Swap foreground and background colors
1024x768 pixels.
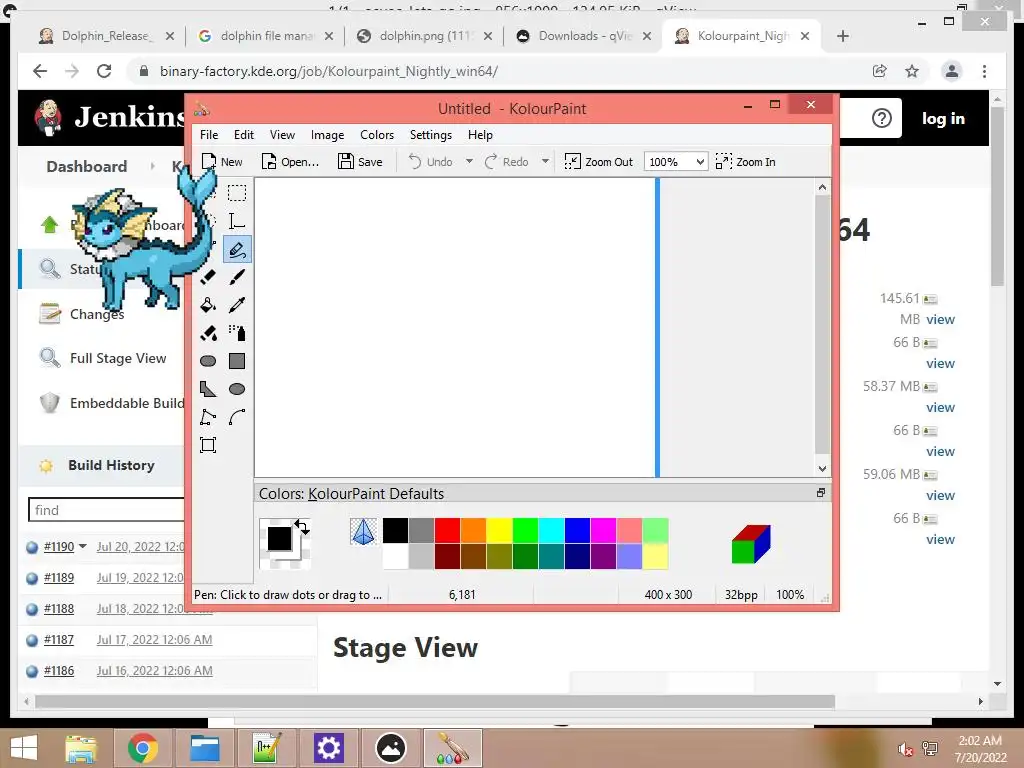tap(302, 527)
